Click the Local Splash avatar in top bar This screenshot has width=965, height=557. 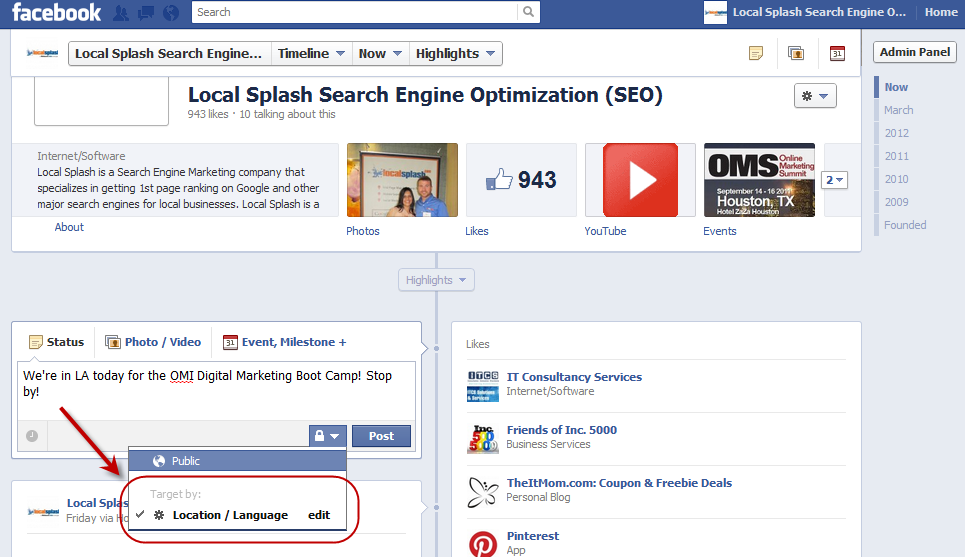(x=715, y=12)
